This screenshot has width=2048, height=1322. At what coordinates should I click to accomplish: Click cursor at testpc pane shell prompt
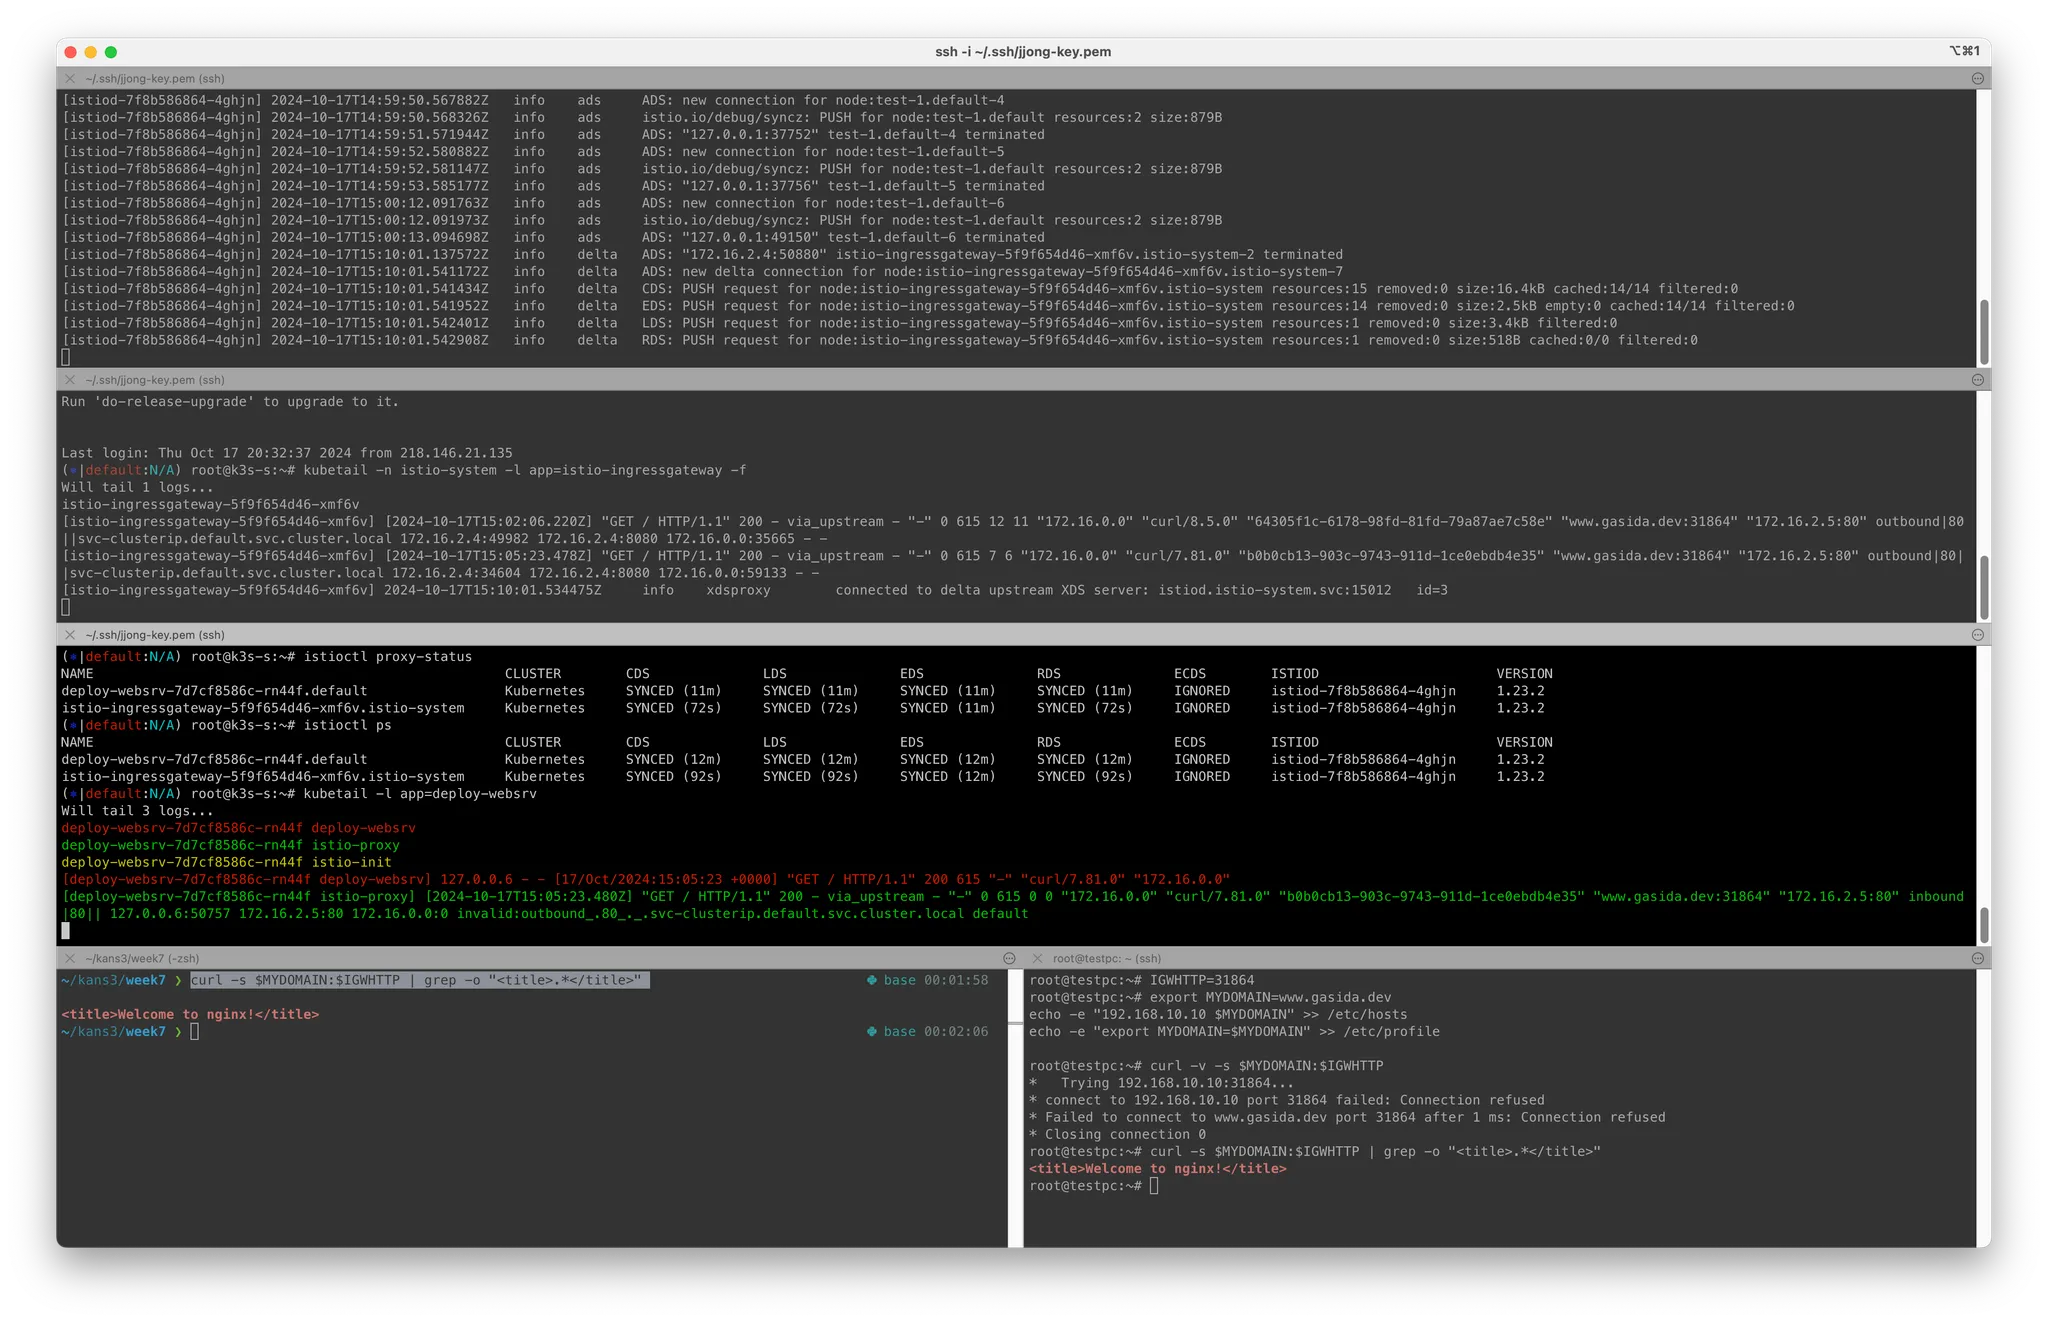[1154, 1186]
